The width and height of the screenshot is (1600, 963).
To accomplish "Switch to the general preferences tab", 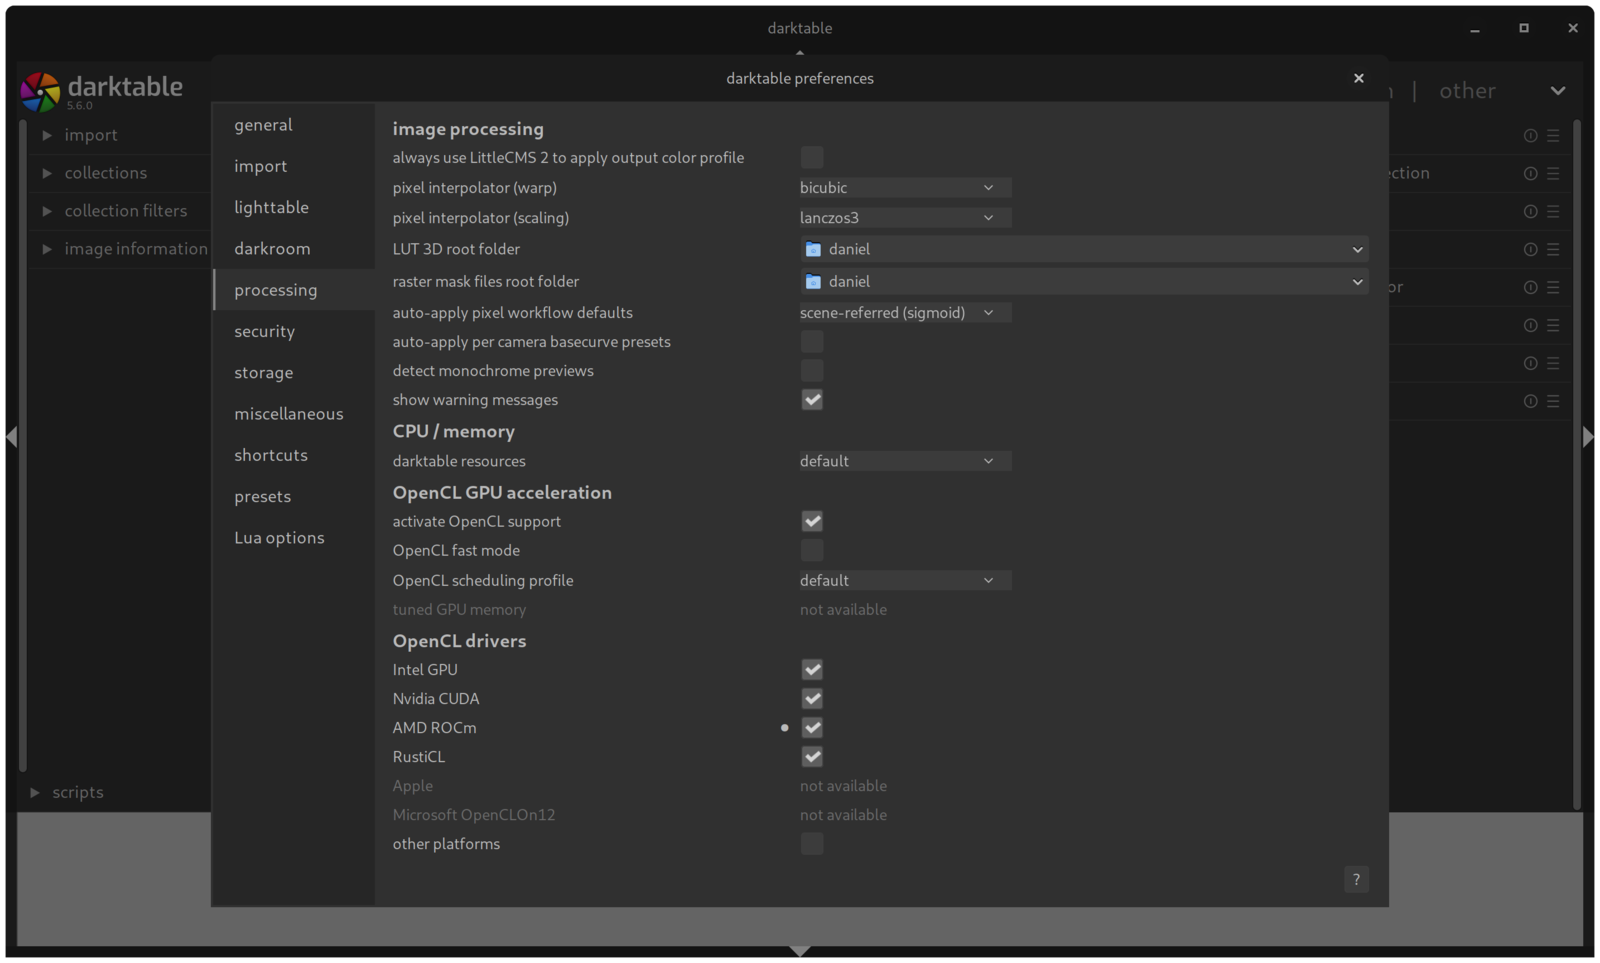I will coord(294,125).
